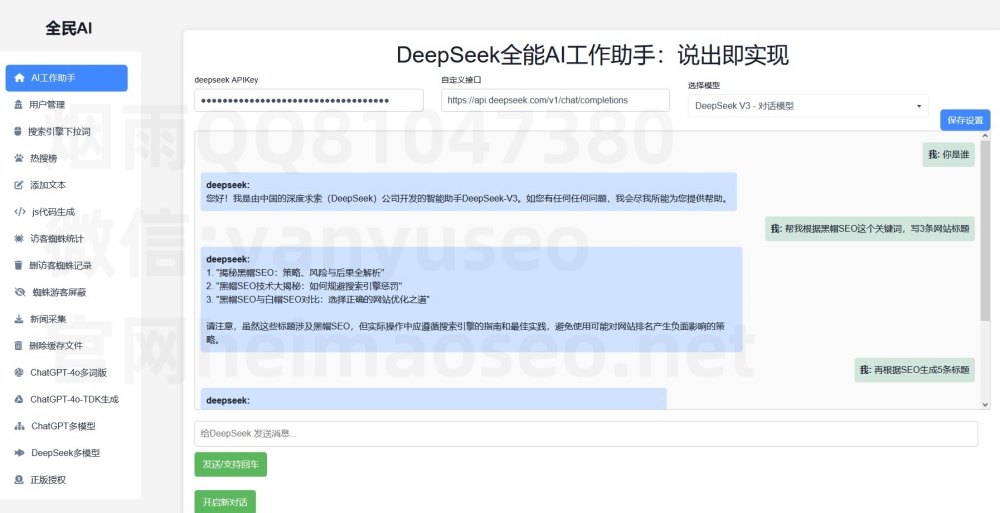Click the message 帮我根据黑帽SEO这个关键词，写3条网站标题
The height and width of the screenshot is (513, 1000).
pos(870,228)
